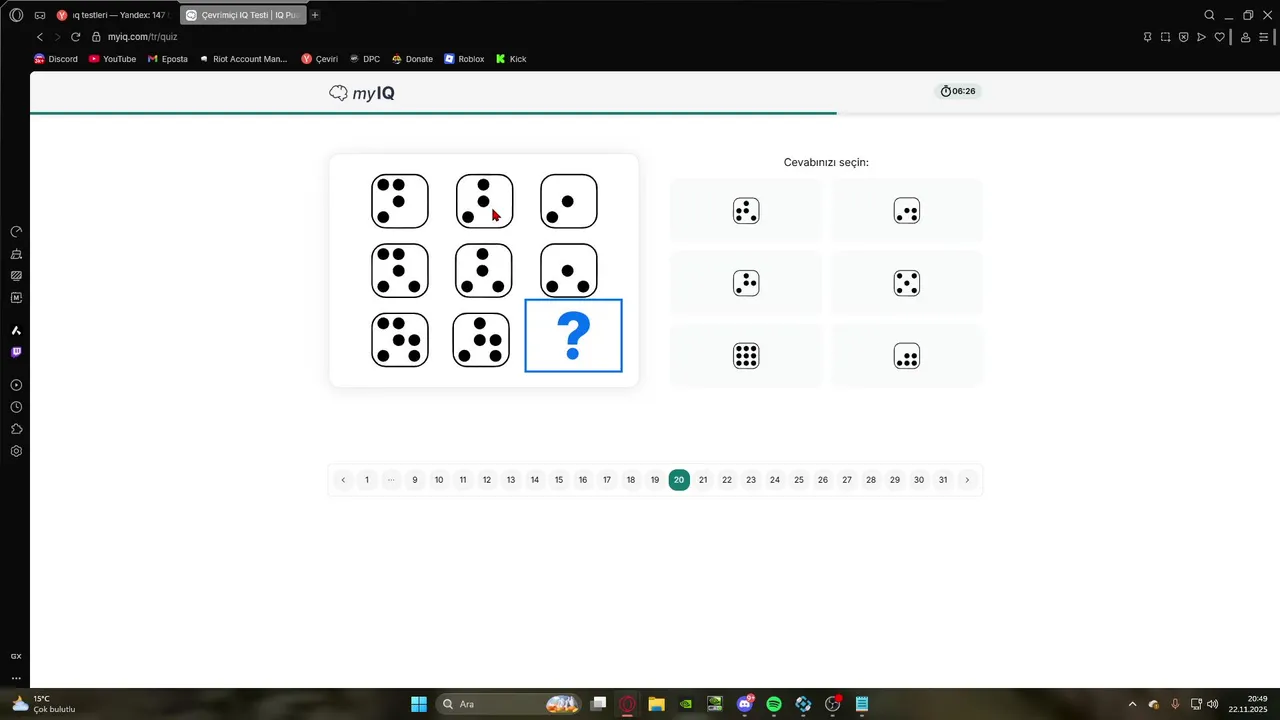1280x720 pixels.
Task: Open the Çeviri bookmark
Action: pos(320,59)
